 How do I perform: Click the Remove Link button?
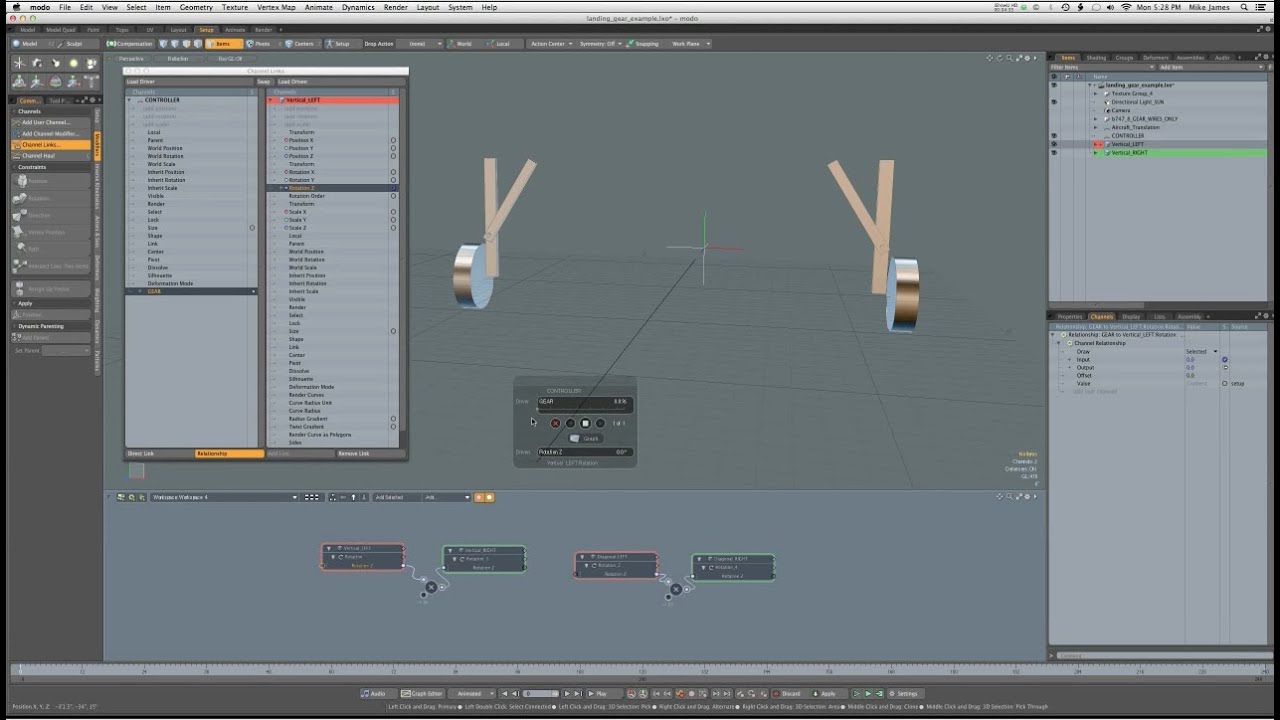(370, 454)
